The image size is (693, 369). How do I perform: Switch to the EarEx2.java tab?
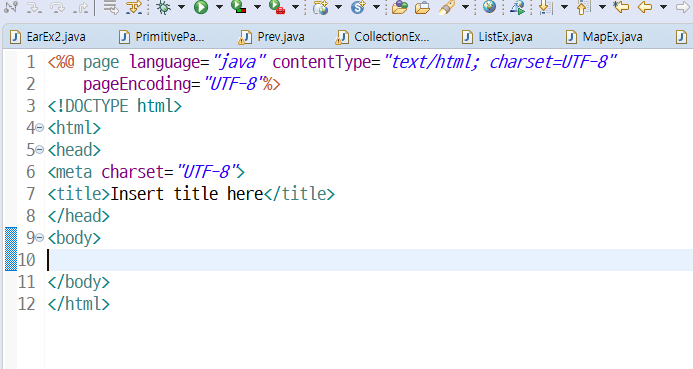click(x=48, y=37)
